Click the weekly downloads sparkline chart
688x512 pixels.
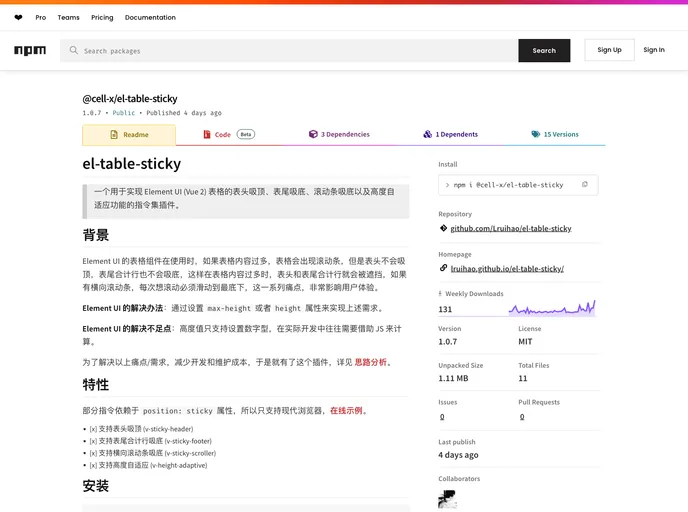coord(552,308)
